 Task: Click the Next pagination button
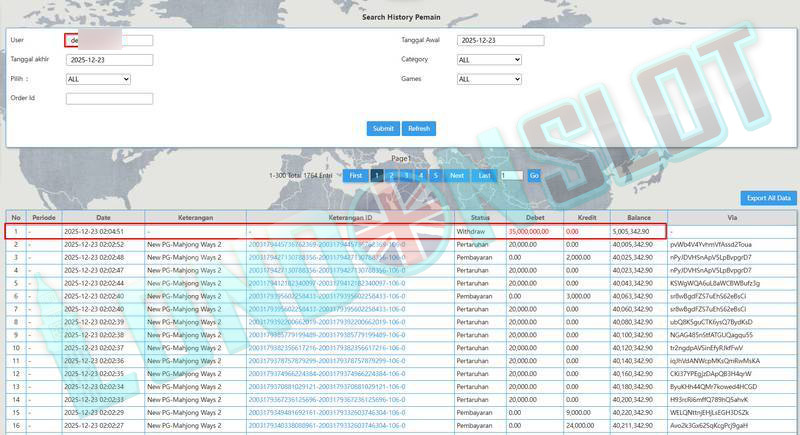point(457,175)
